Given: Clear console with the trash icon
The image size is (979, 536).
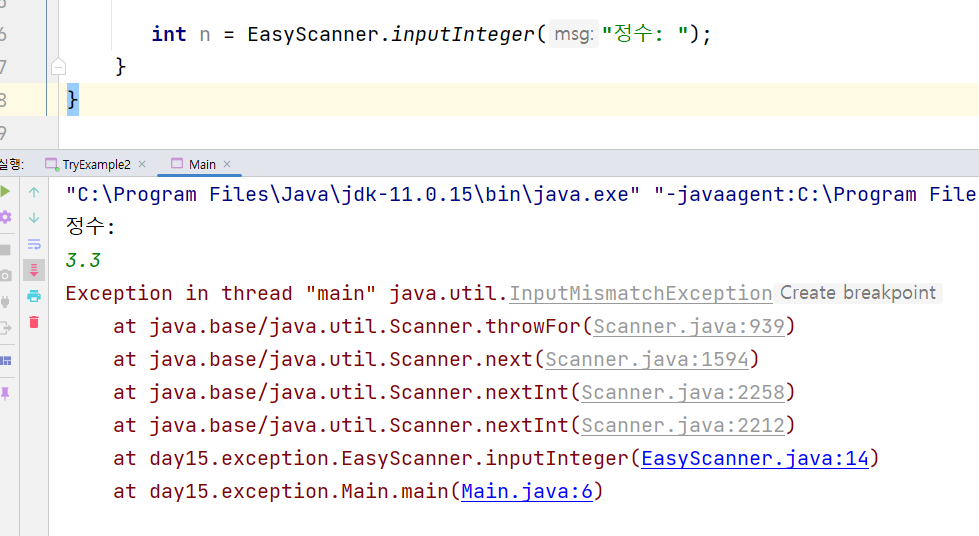Looking at the screenshot, I should [34, 322].
